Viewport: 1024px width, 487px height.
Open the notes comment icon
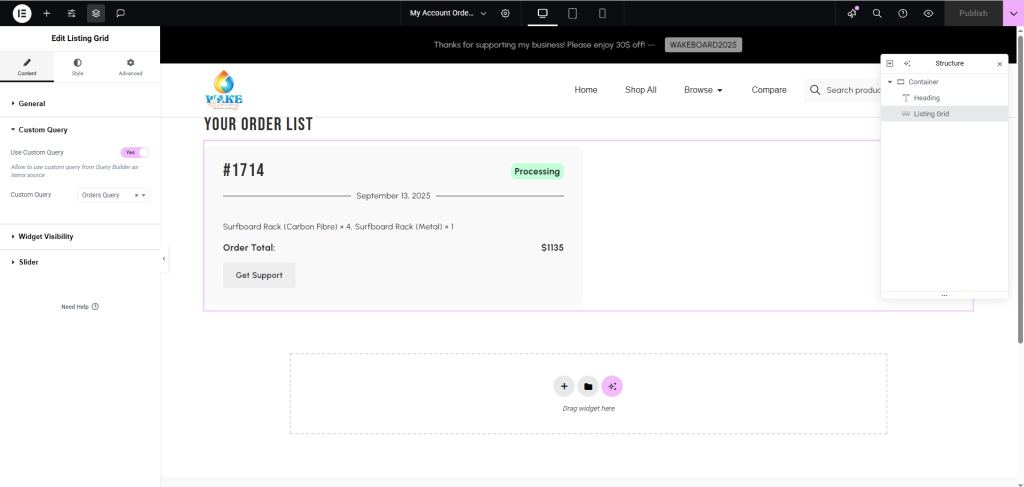(x=120, y=13)
